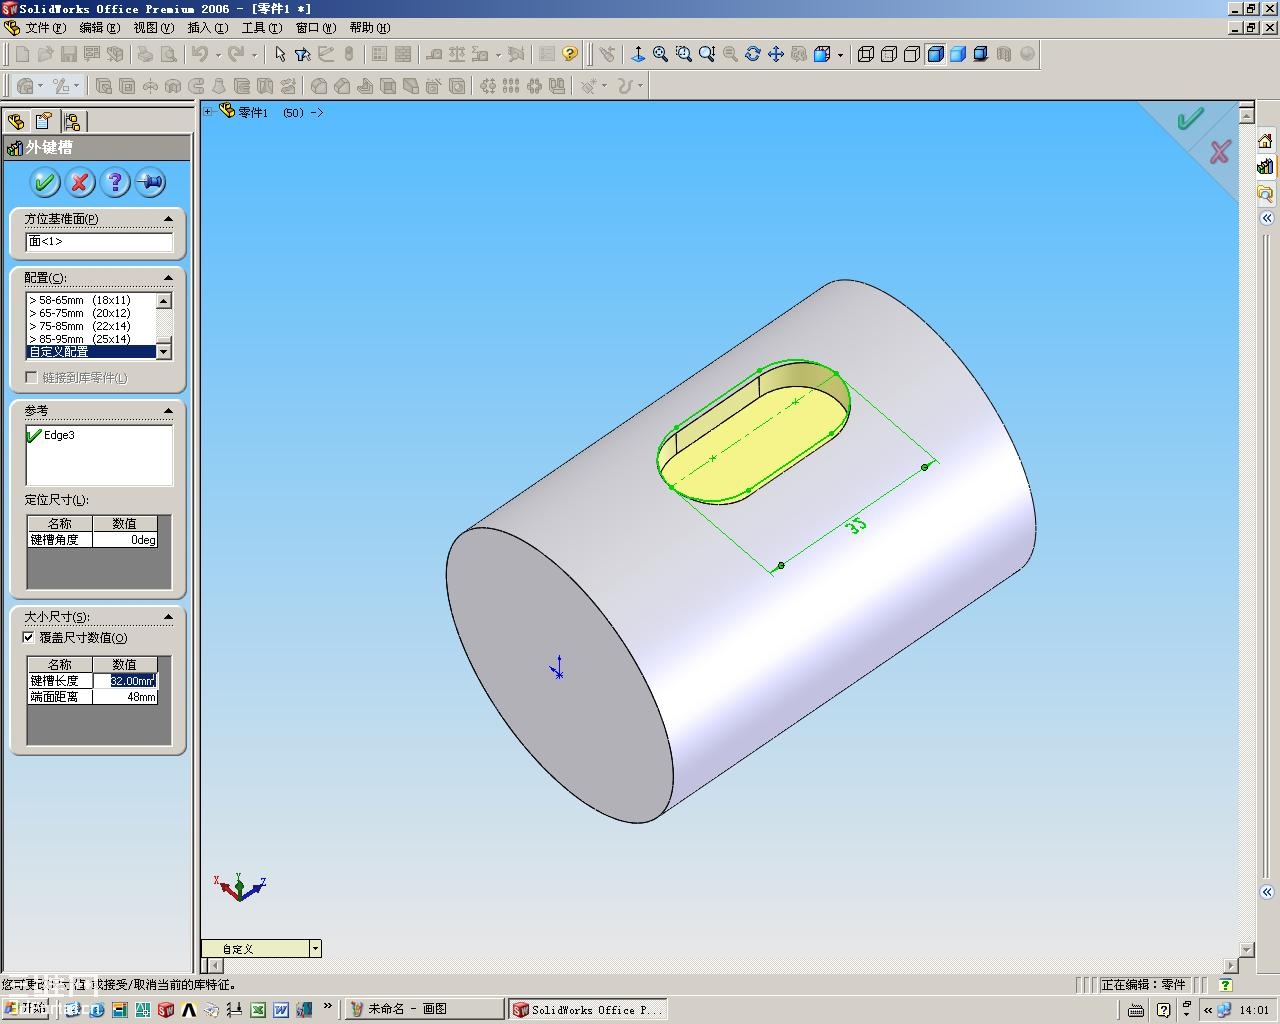This screenshot has width=1280, height=1024.
Task: Click the View Orientation icon
Action: tap(637, 54)
